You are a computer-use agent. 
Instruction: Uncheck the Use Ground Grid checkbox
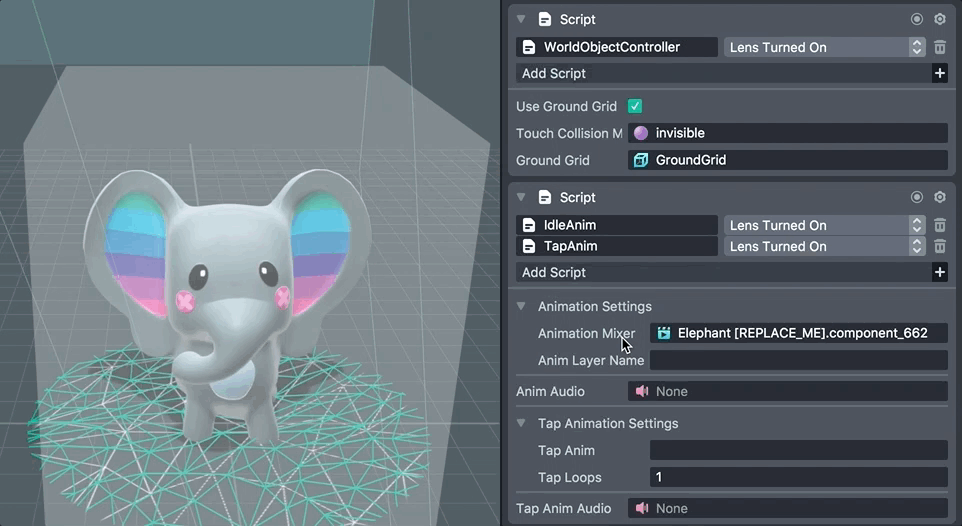tap(635, 106)
